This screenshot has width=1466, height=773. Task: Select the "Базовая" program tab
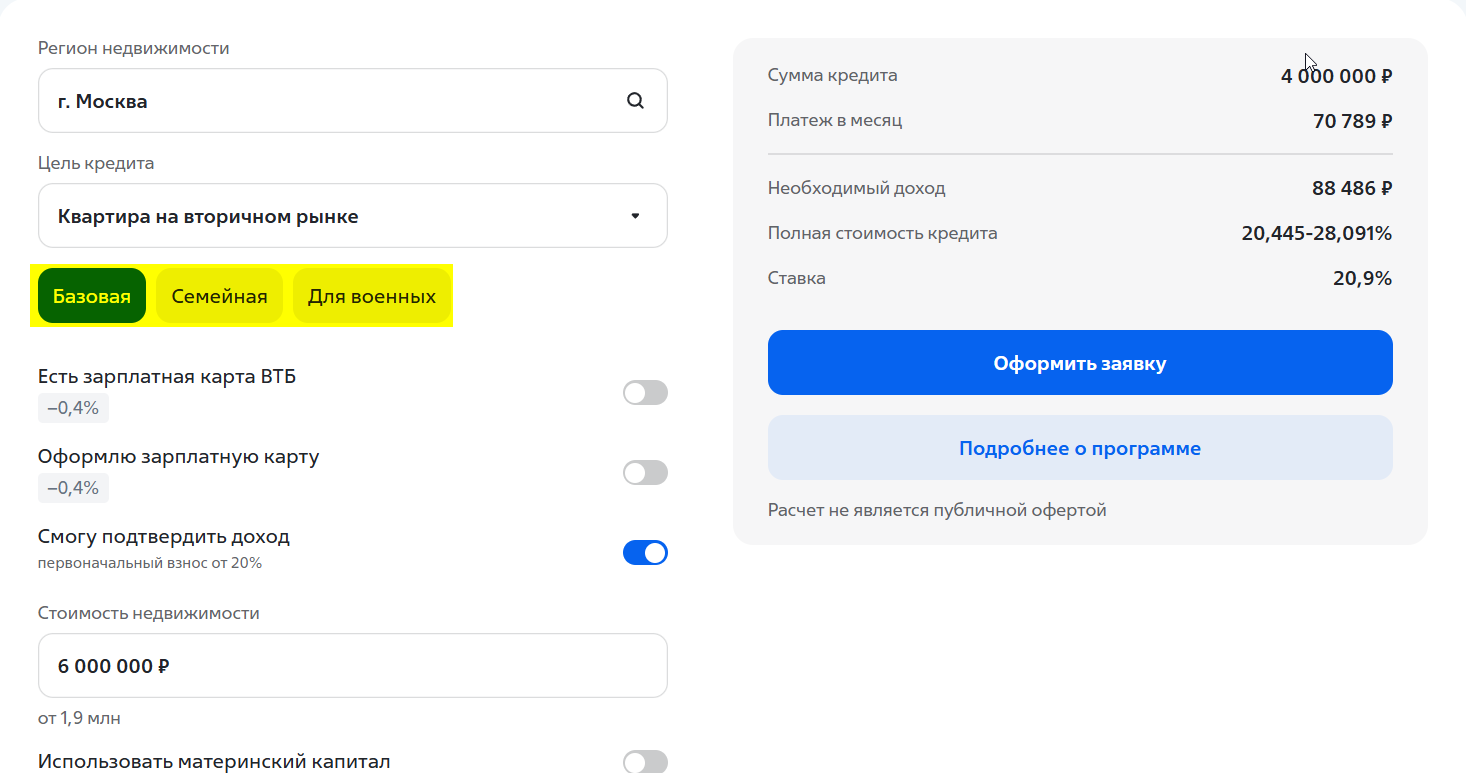(x=91, y=295)
